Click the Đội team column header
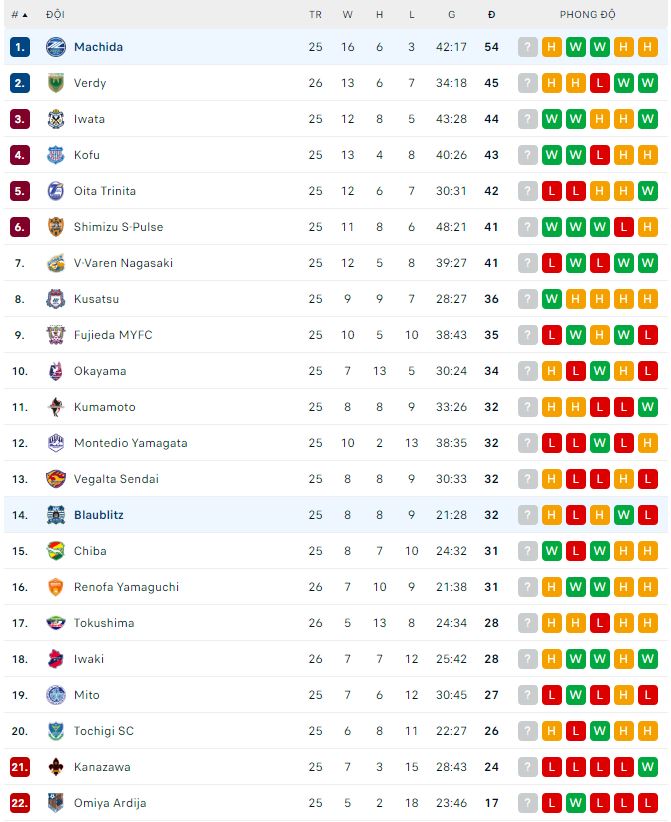 [x=55, y=15]
